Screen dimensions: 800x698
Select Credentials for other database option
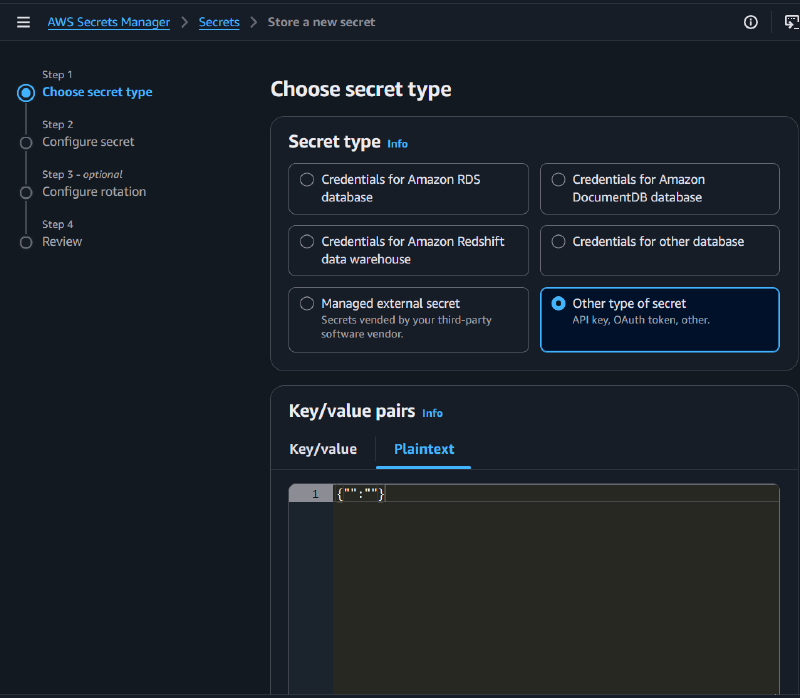pyautogui.click(x=660, y=251)
